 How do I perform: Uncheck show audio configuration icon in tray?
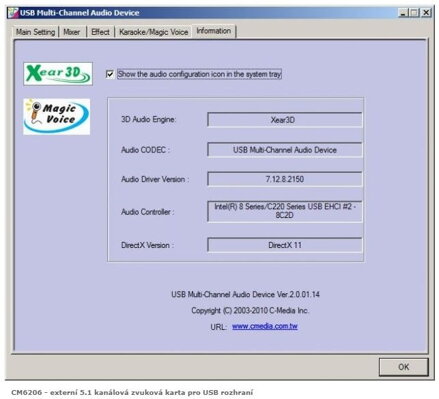pos(110,74)
